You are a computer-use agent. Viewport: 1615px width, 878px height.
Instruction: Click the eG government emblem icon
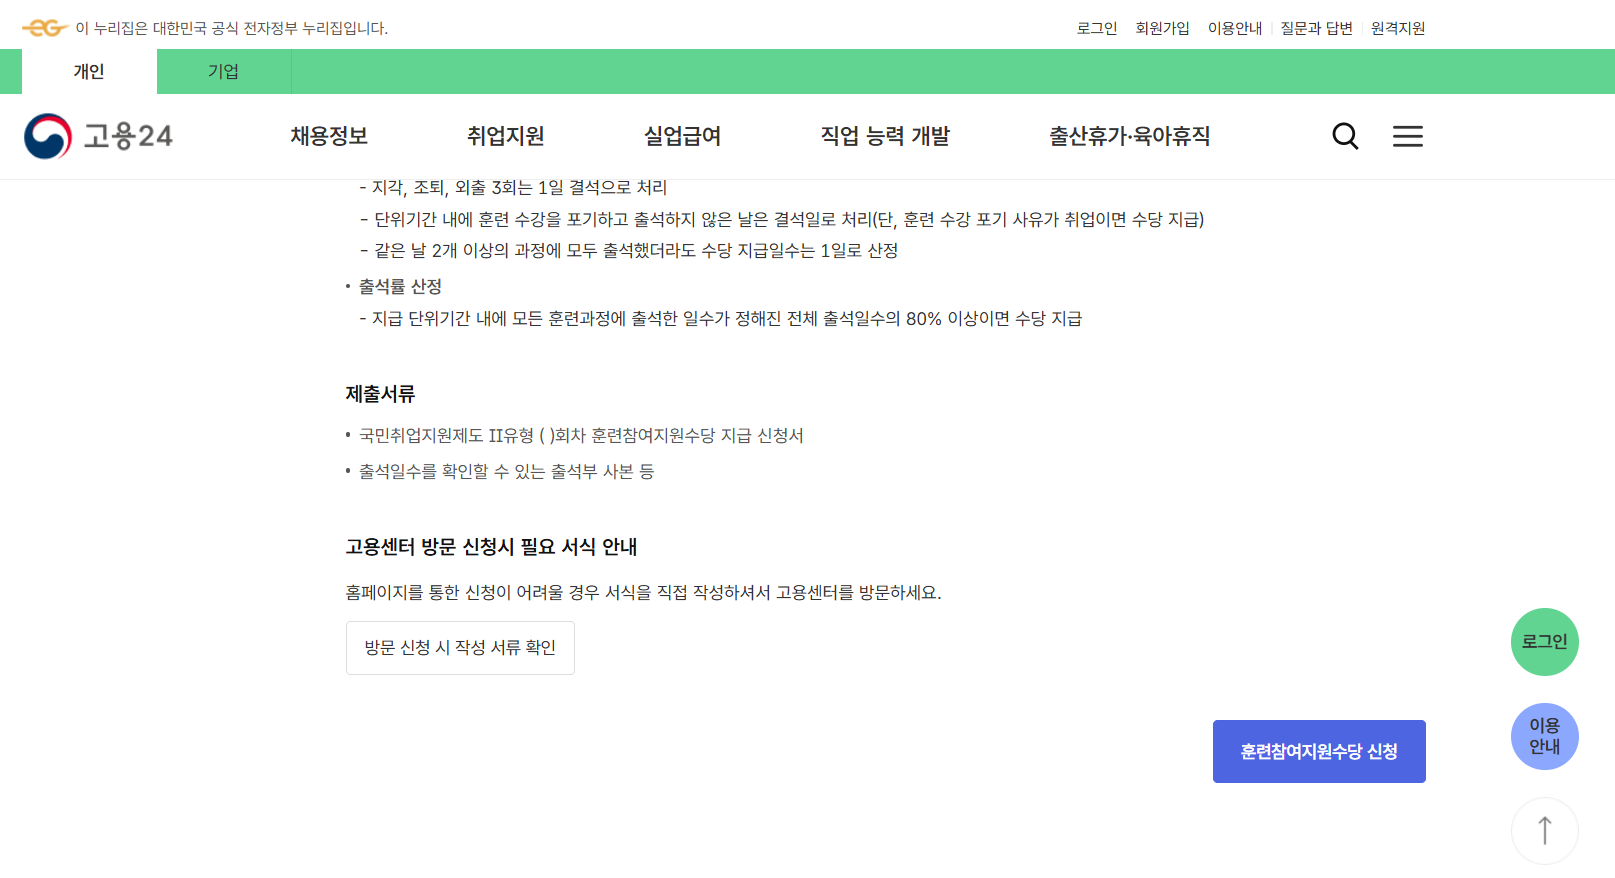point(45,28)
